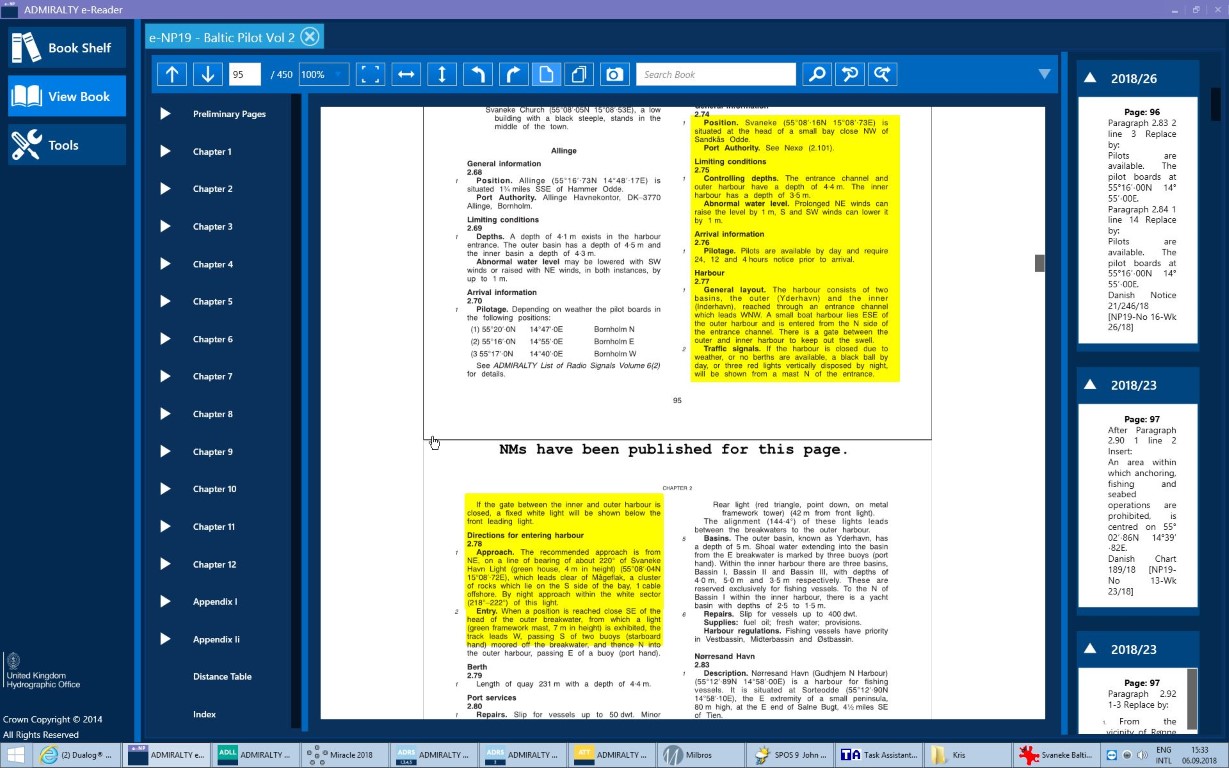Viewport: 1229px width, 768px height.
Task: Expand Preliminary Pages in the contents tree
Action: tap(165, 114)
